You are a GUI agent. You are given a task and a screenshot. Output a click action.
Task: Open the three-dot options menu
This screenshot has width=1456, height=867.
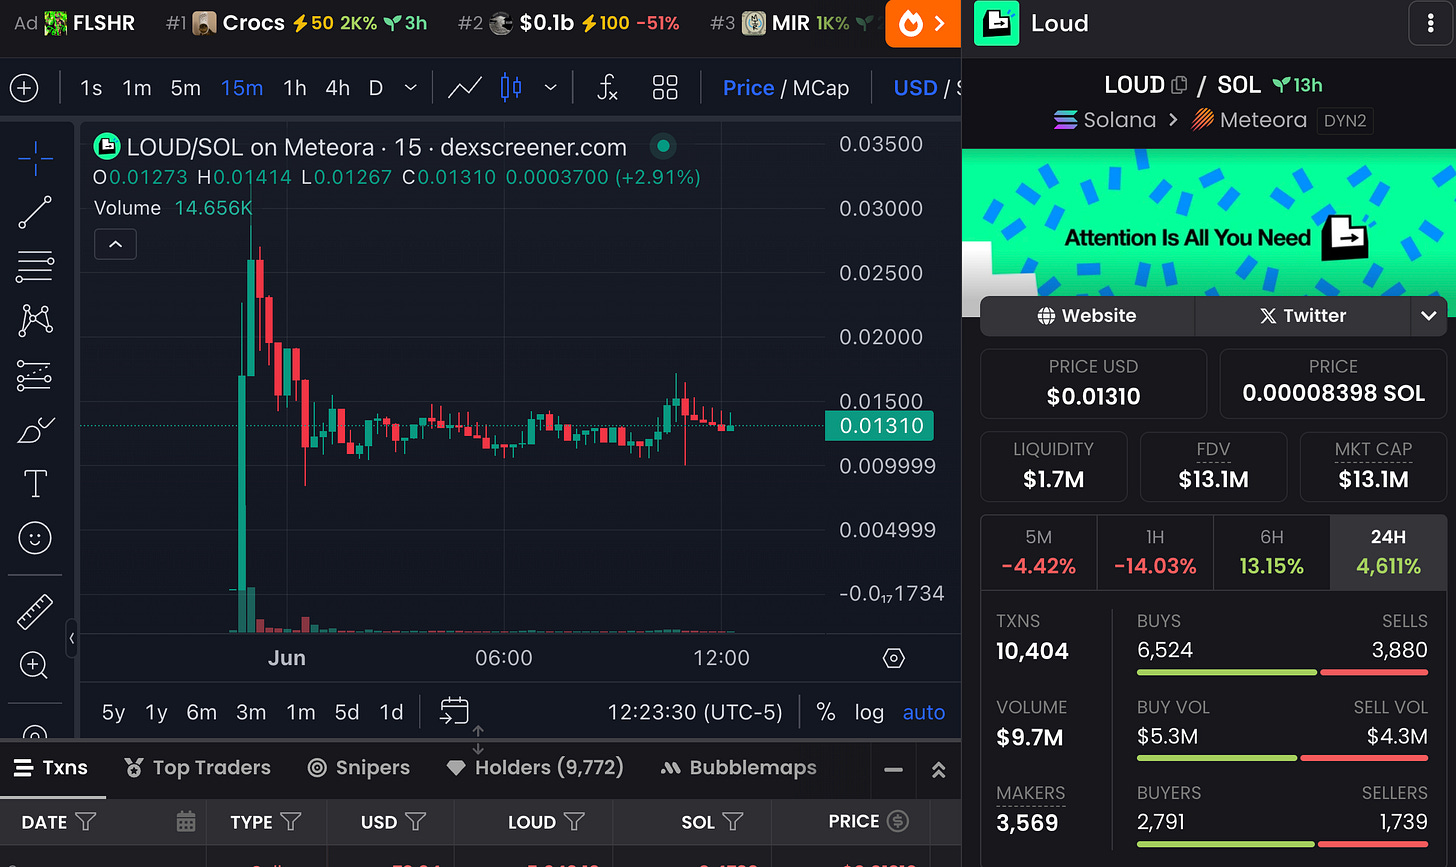(x=1430, y=24)
